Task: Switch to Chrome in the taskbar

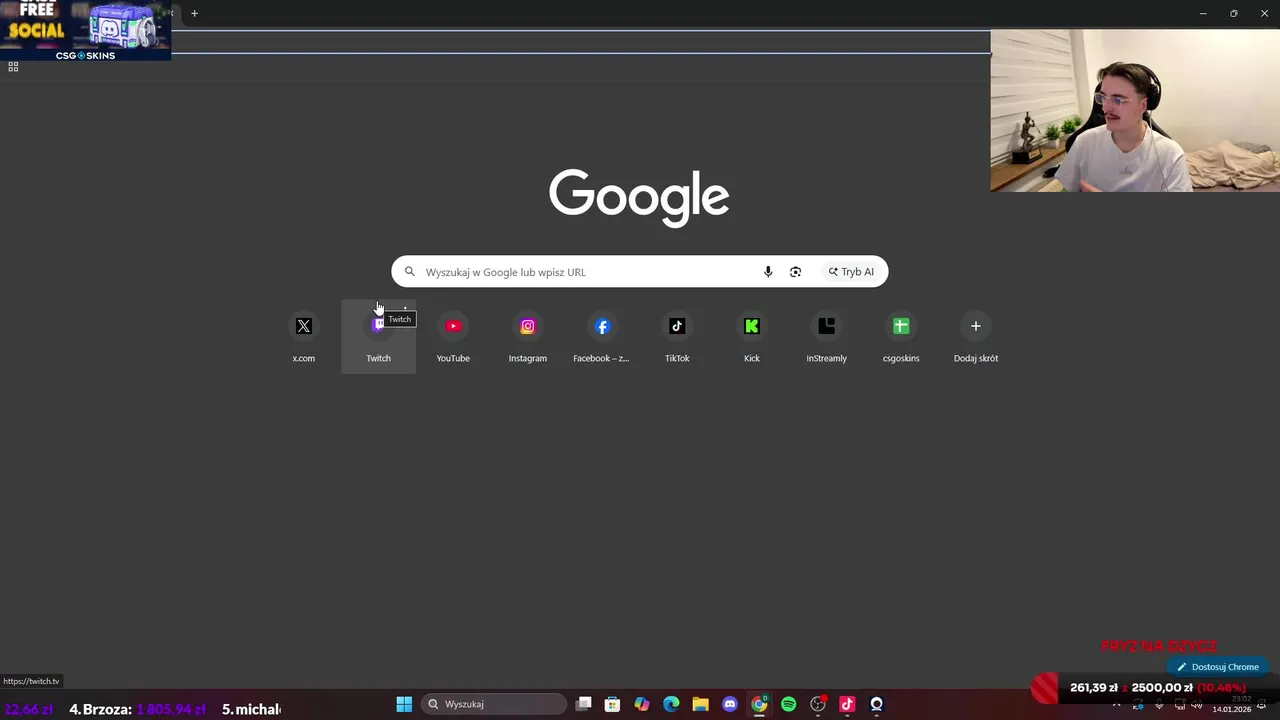Action: (759, 704)
